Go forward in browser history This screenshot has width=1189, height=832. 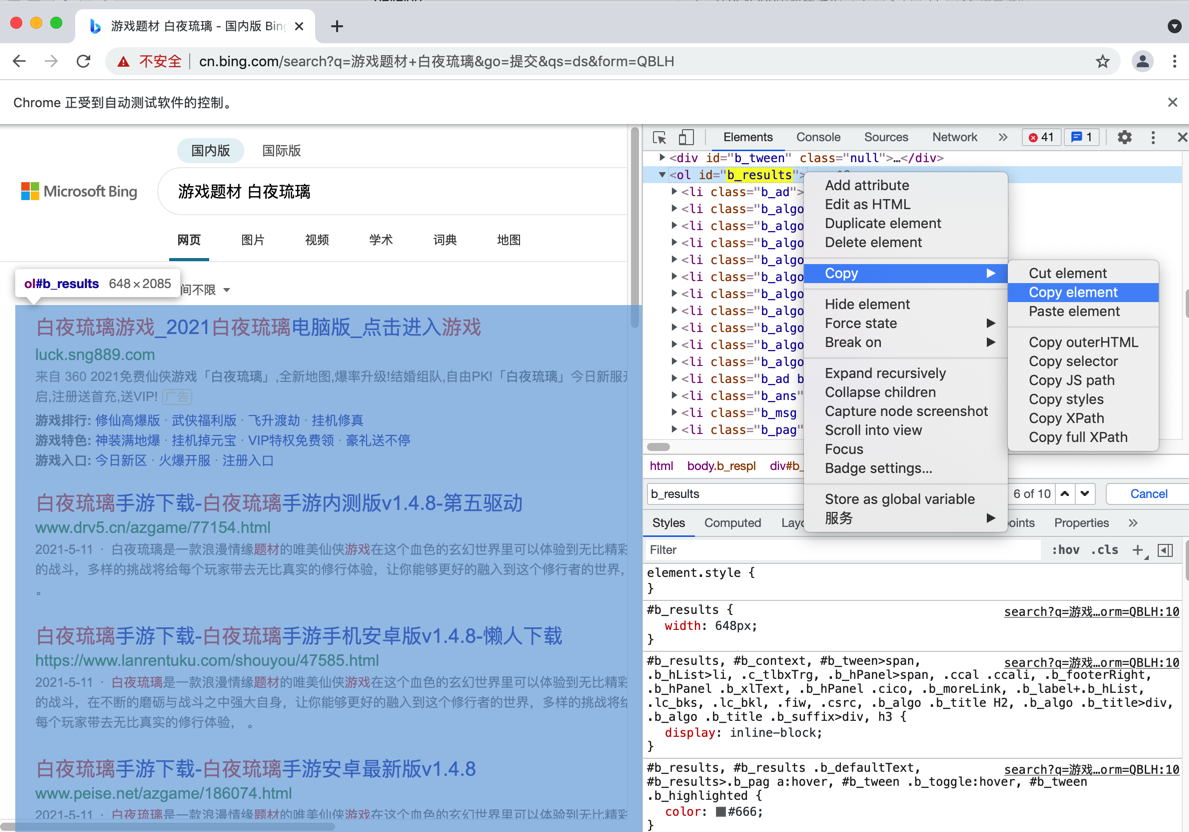[52, 61]
